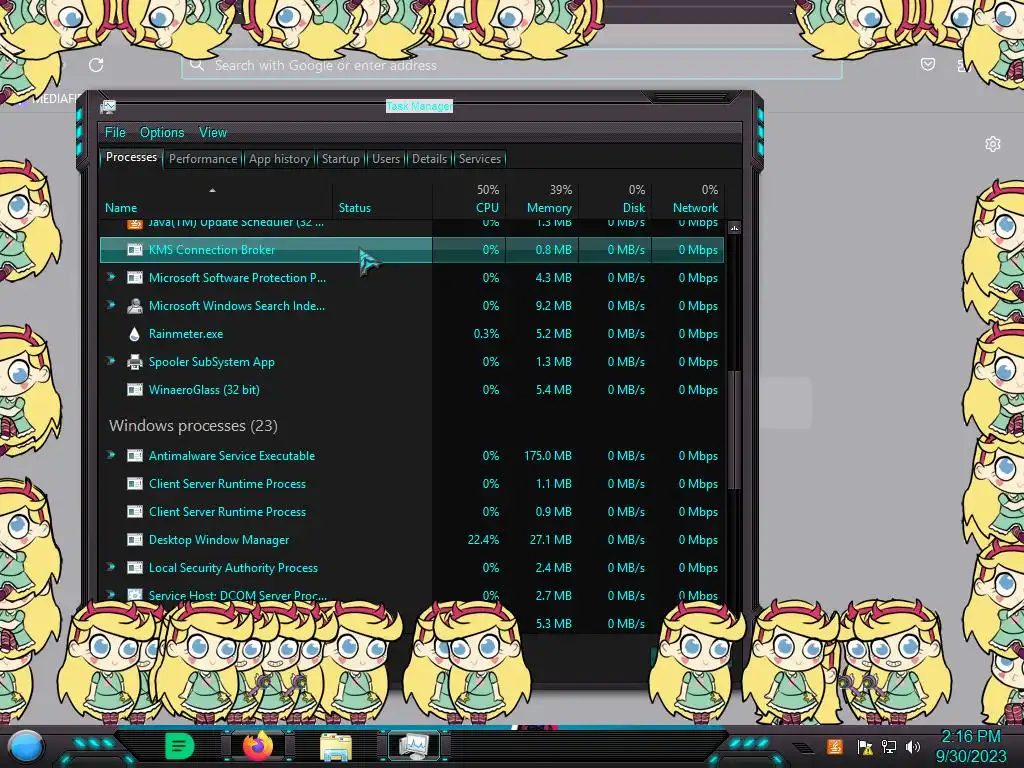This screenshot has height=768, width=1024.
Task: Select the WinaeroGlass (32 bit) process name
Action: (204, 390)
